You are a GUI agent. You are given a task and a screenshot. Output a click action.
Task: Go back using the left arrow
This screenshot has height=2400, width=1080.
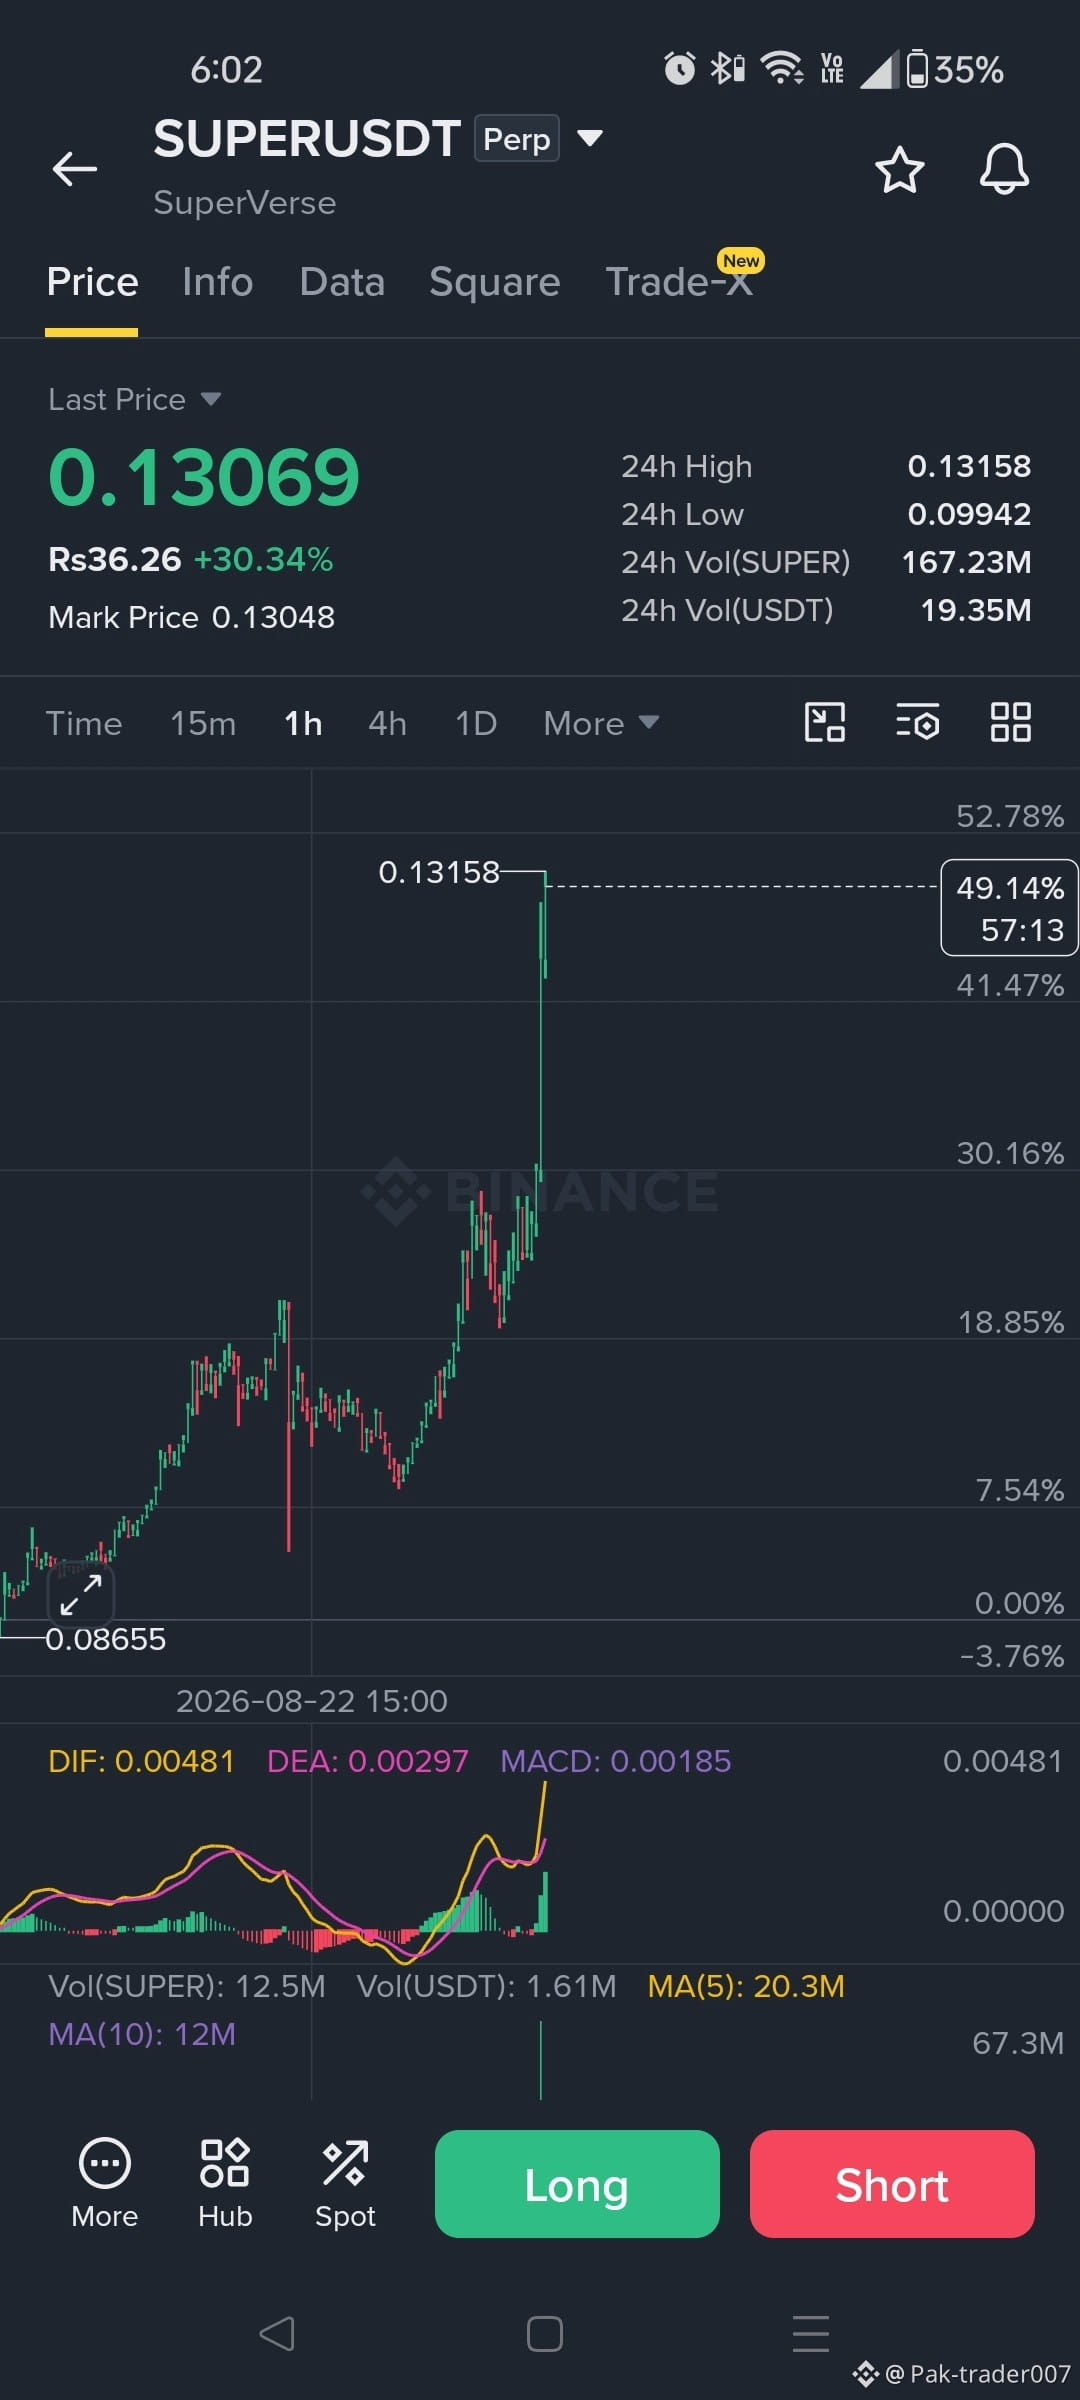(x=75, y=169)
